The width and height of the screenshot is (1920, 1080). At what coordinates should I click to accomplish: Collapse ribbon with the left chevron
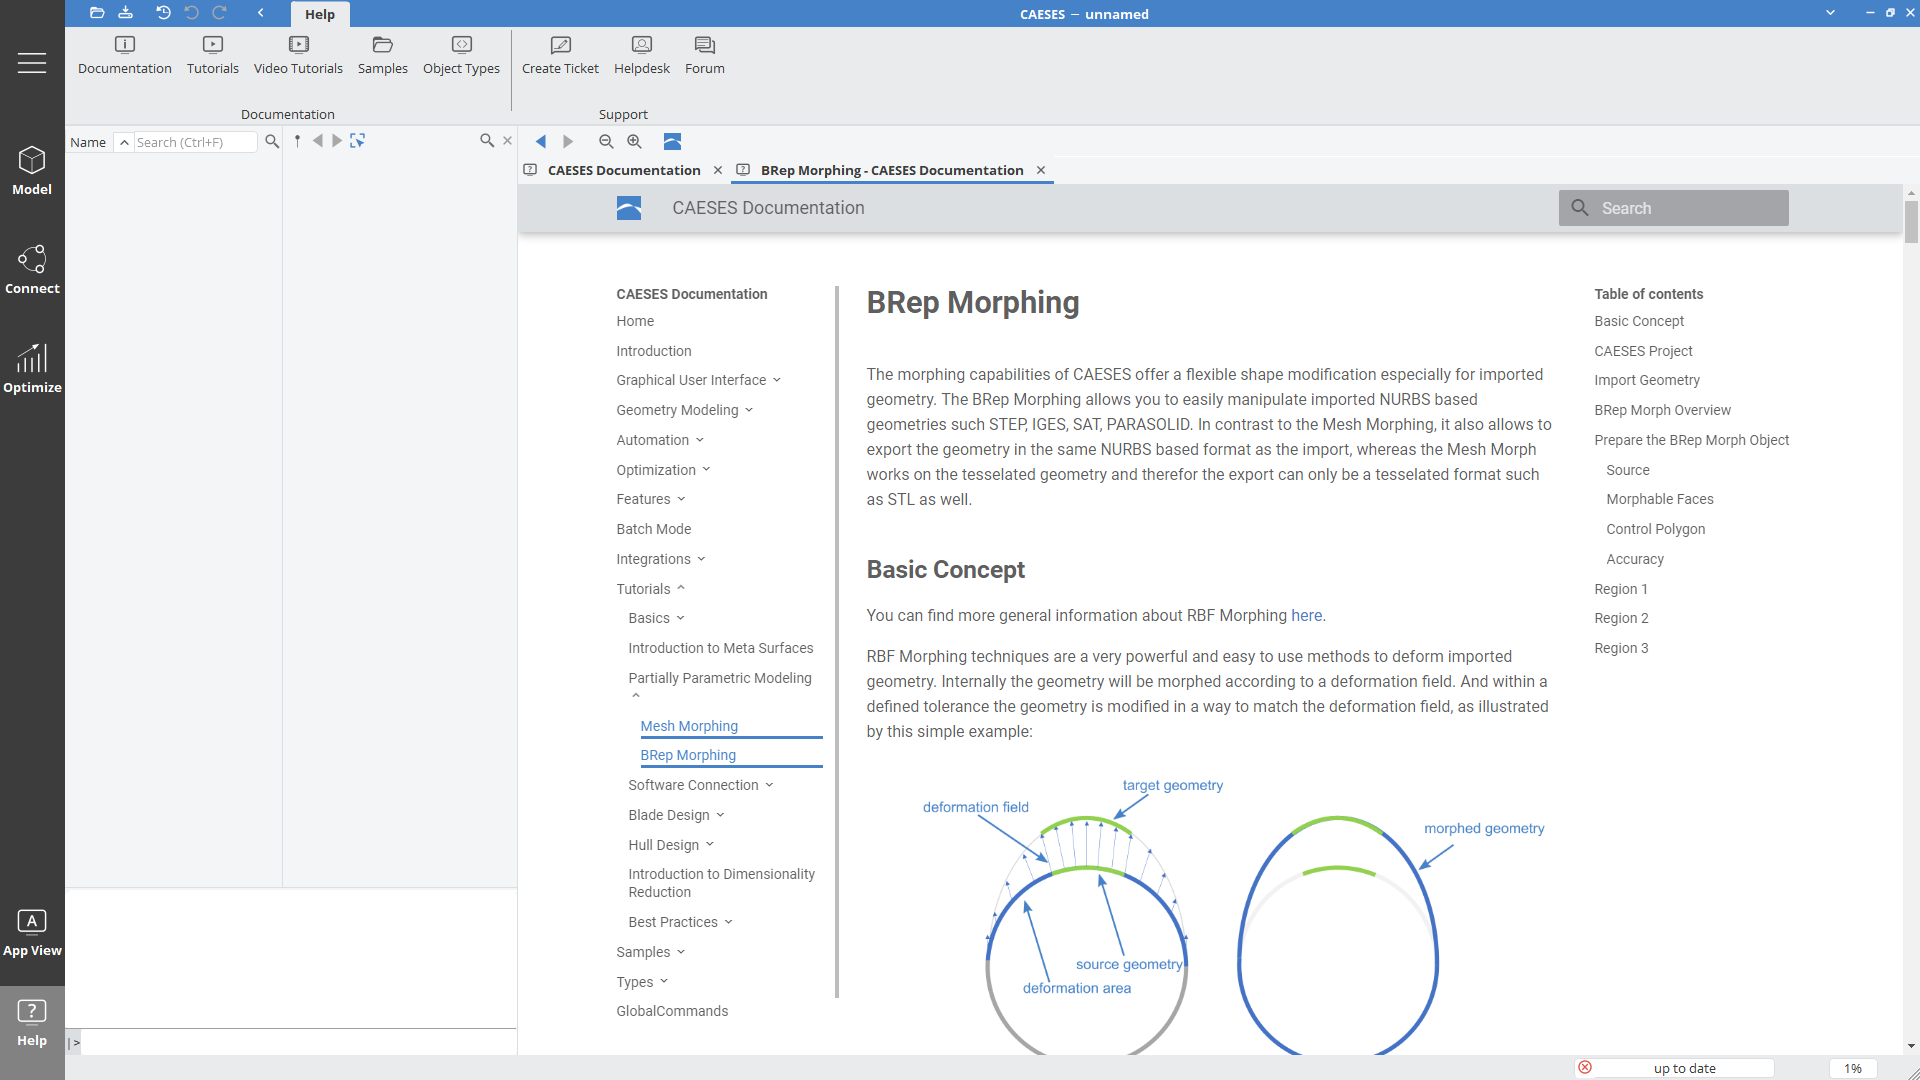(260, 13)
